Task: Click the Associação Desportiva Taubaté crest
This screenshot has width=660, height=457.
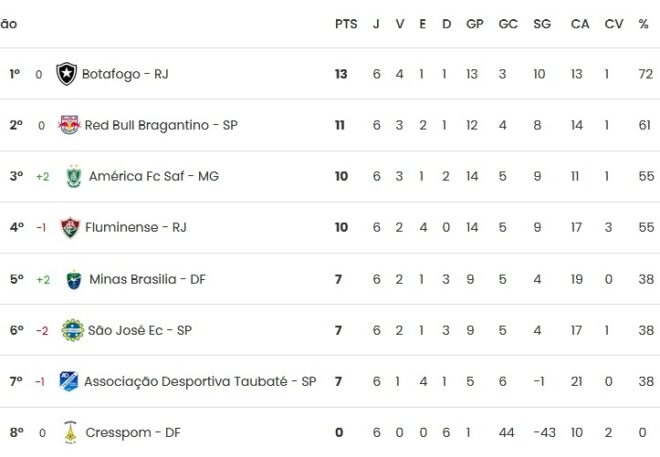Action: coord(68,381)
